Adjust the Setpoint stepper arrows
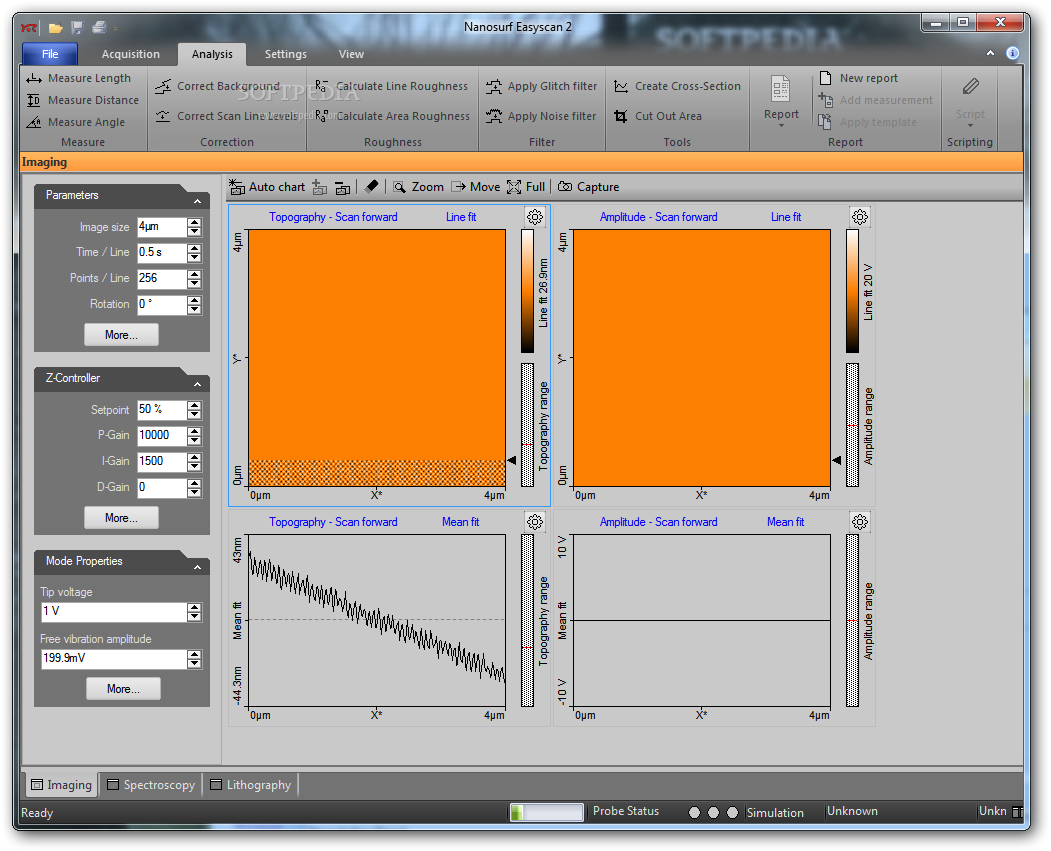 click(194, 410)
